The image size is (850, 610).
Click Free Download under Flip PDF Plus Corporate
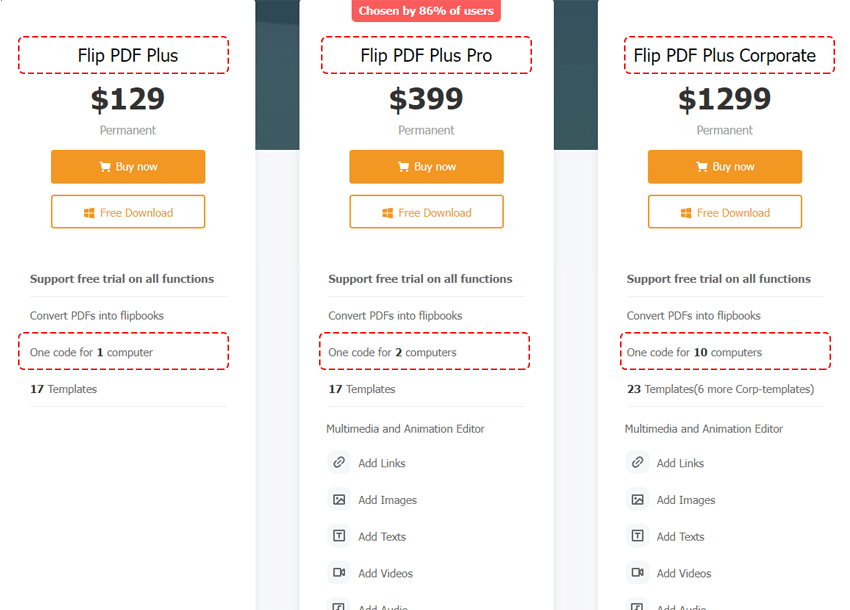(724, 212)
